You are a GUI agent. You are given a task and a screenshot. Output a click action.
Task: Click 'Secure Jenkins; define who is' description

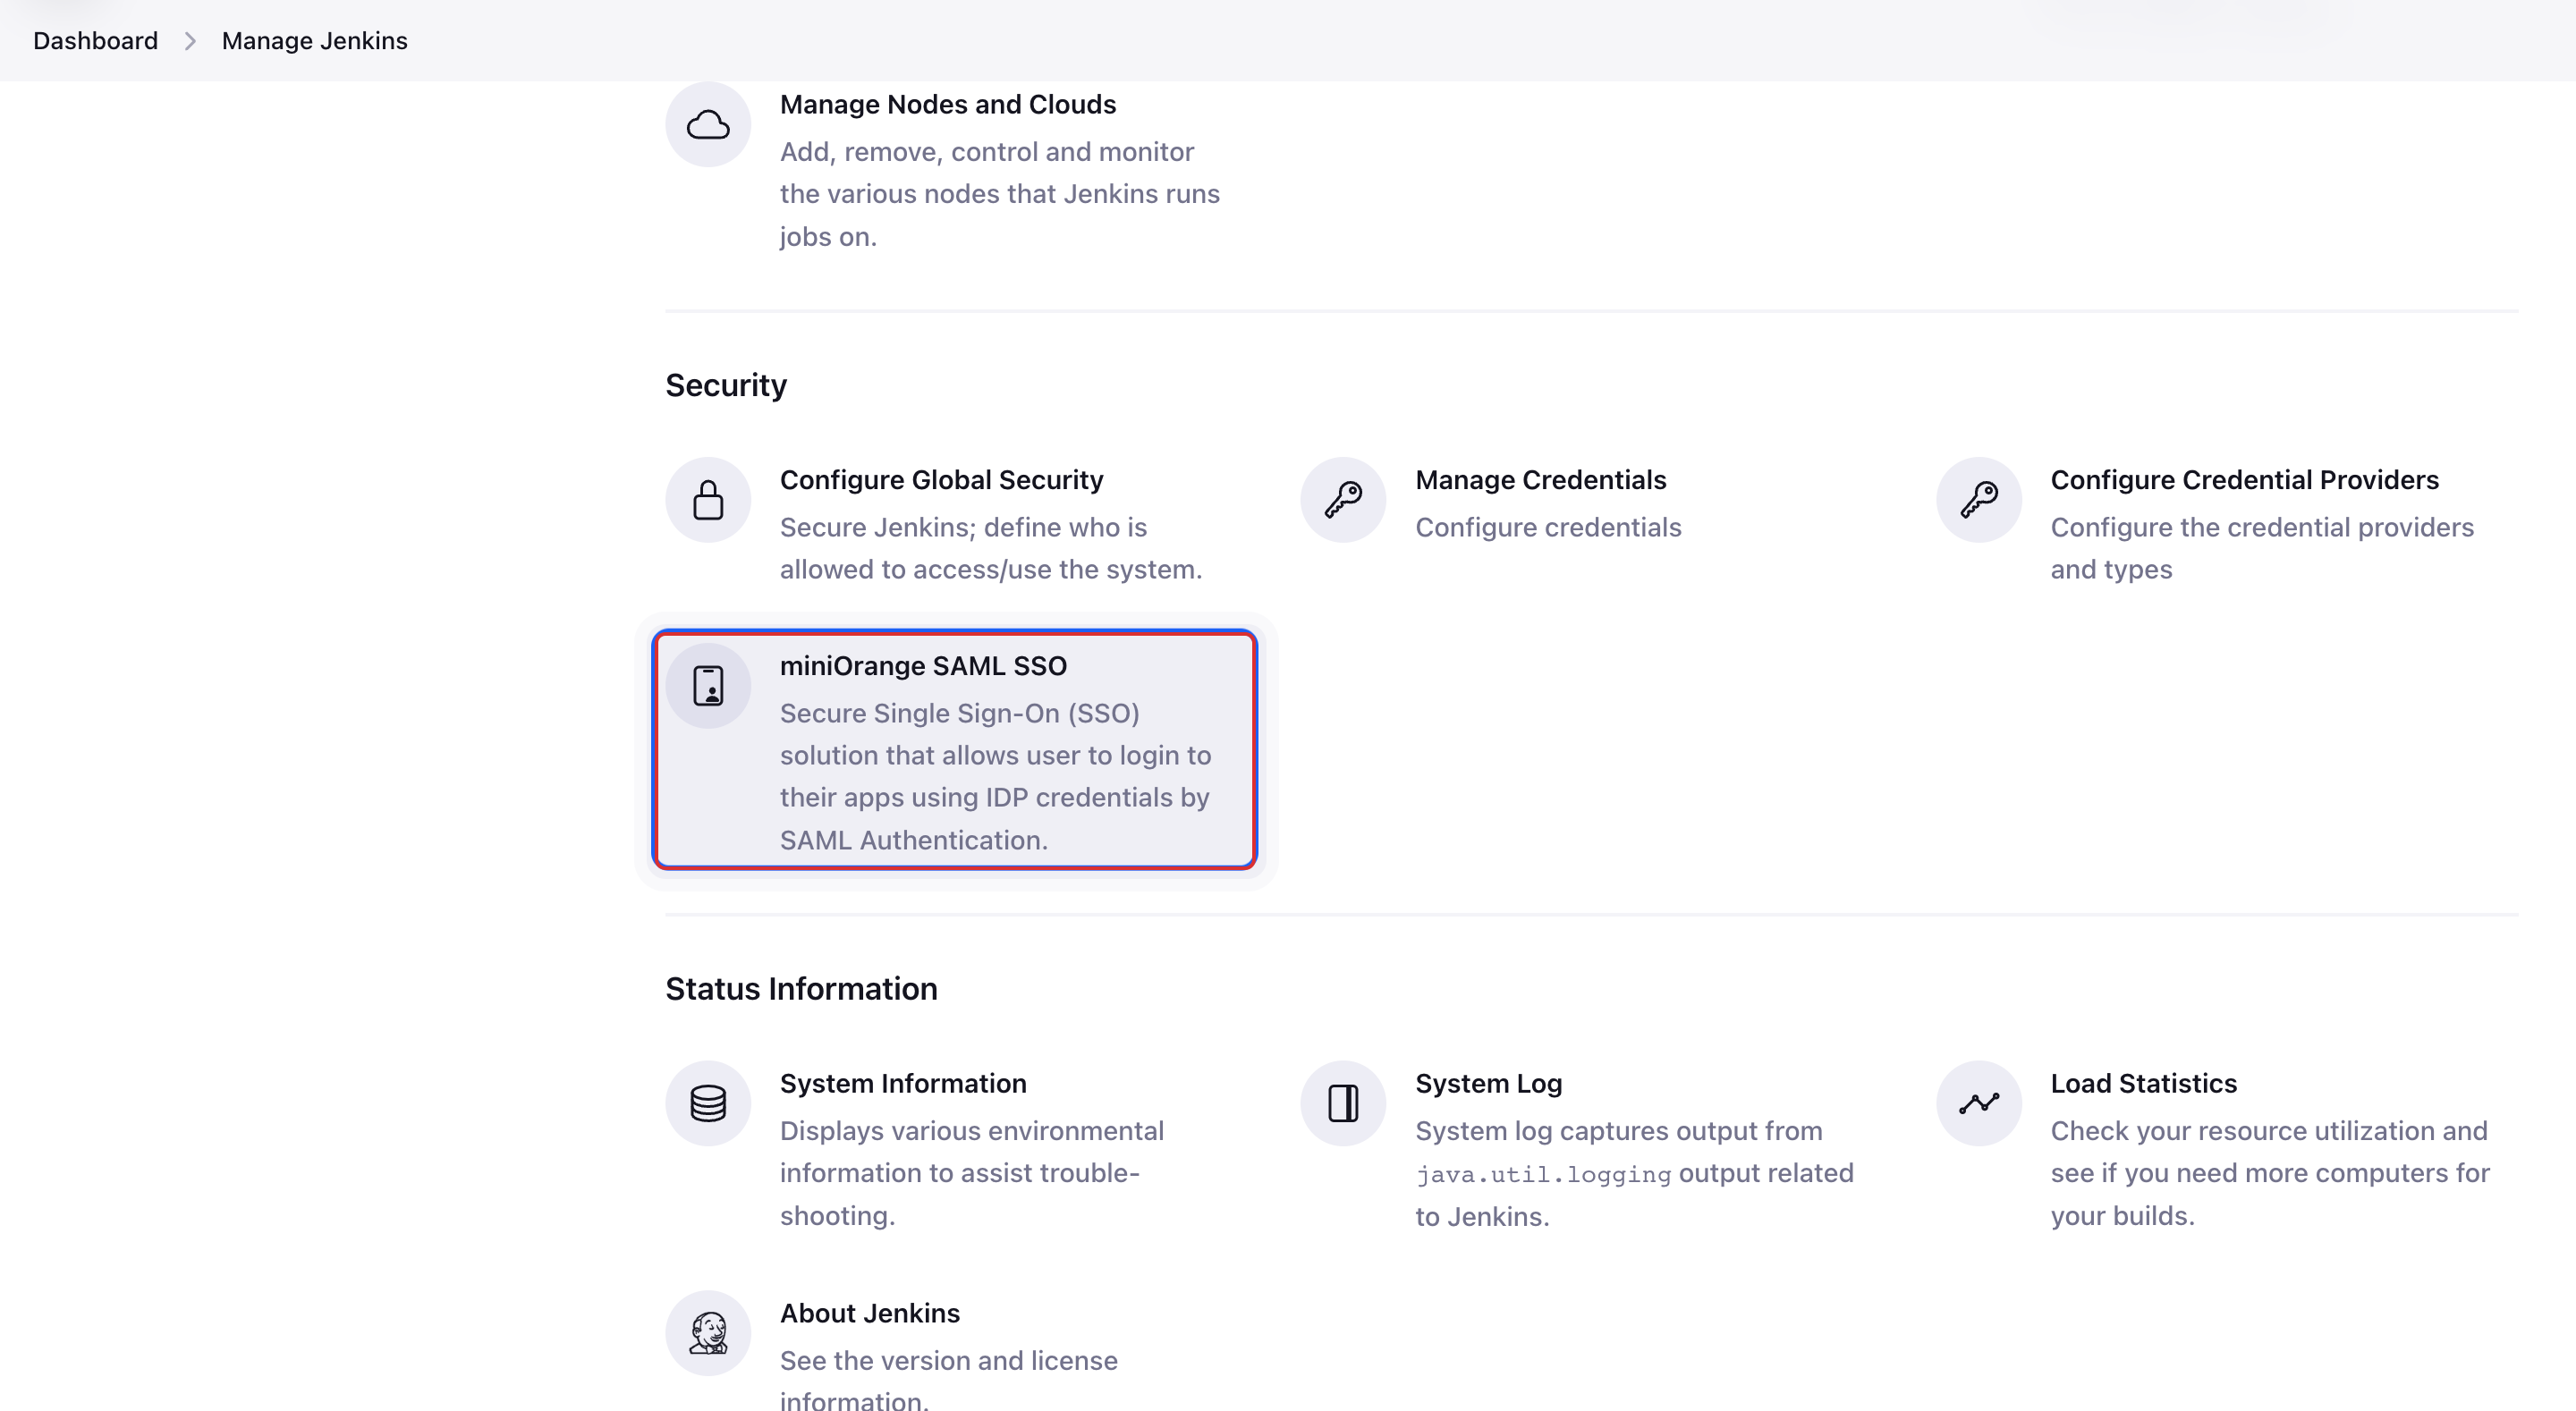coord(963,527)
